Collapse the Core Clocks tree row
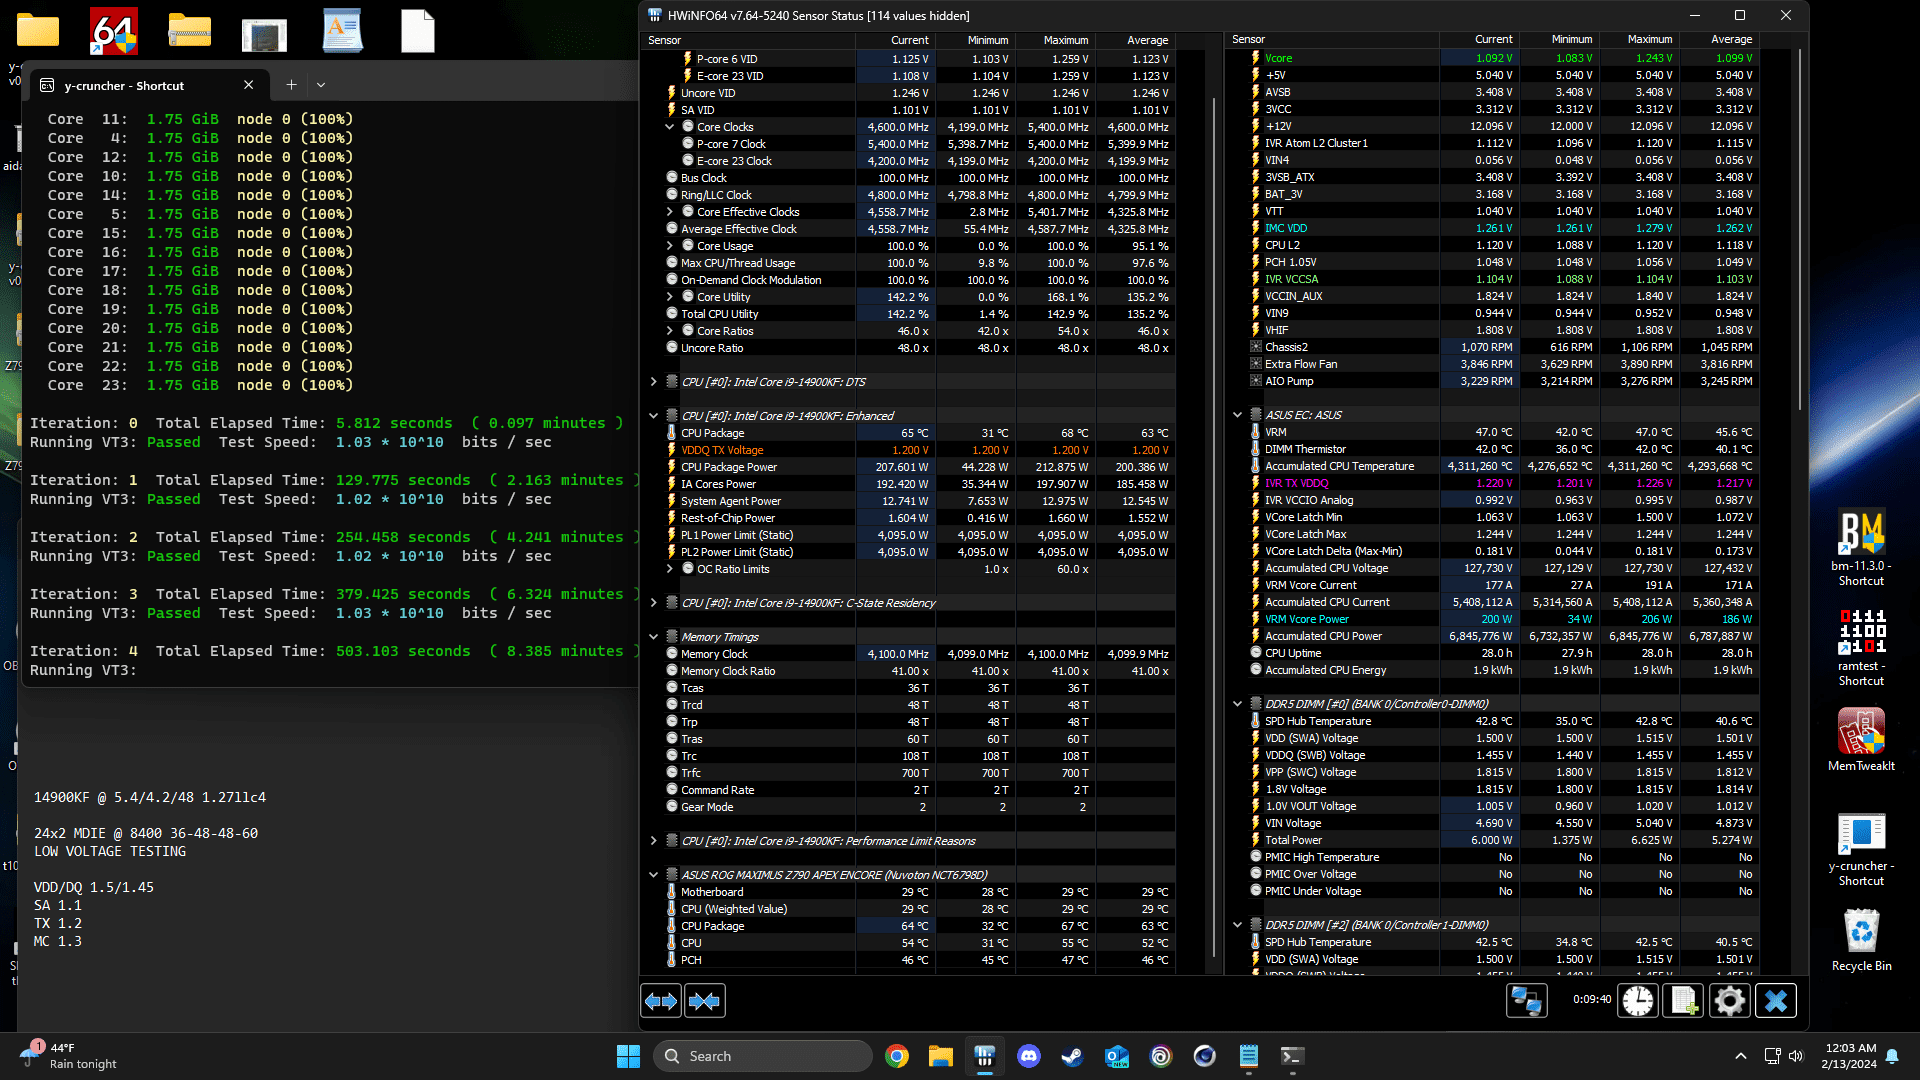1920x1080 pixels. [x=669, y=127]
